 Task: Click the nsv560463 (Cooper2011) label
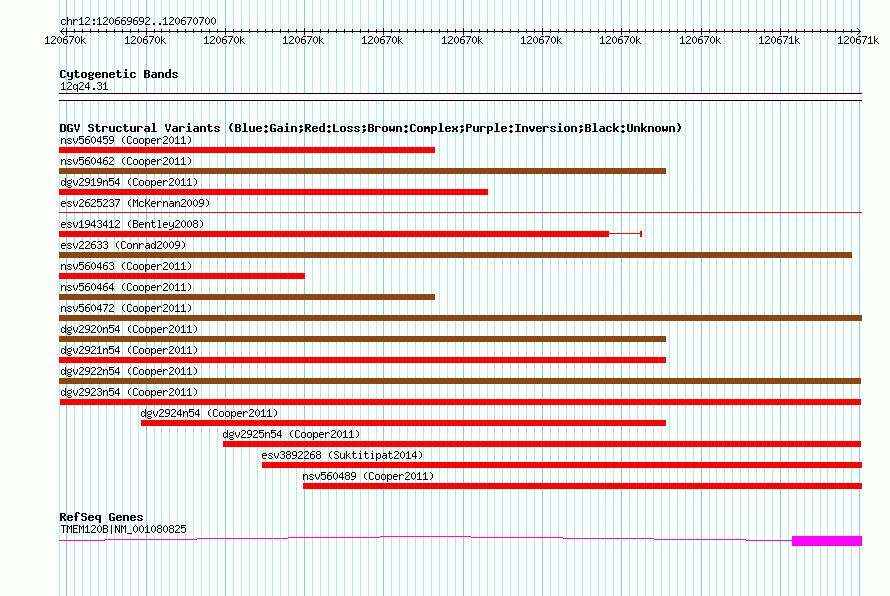126,266
